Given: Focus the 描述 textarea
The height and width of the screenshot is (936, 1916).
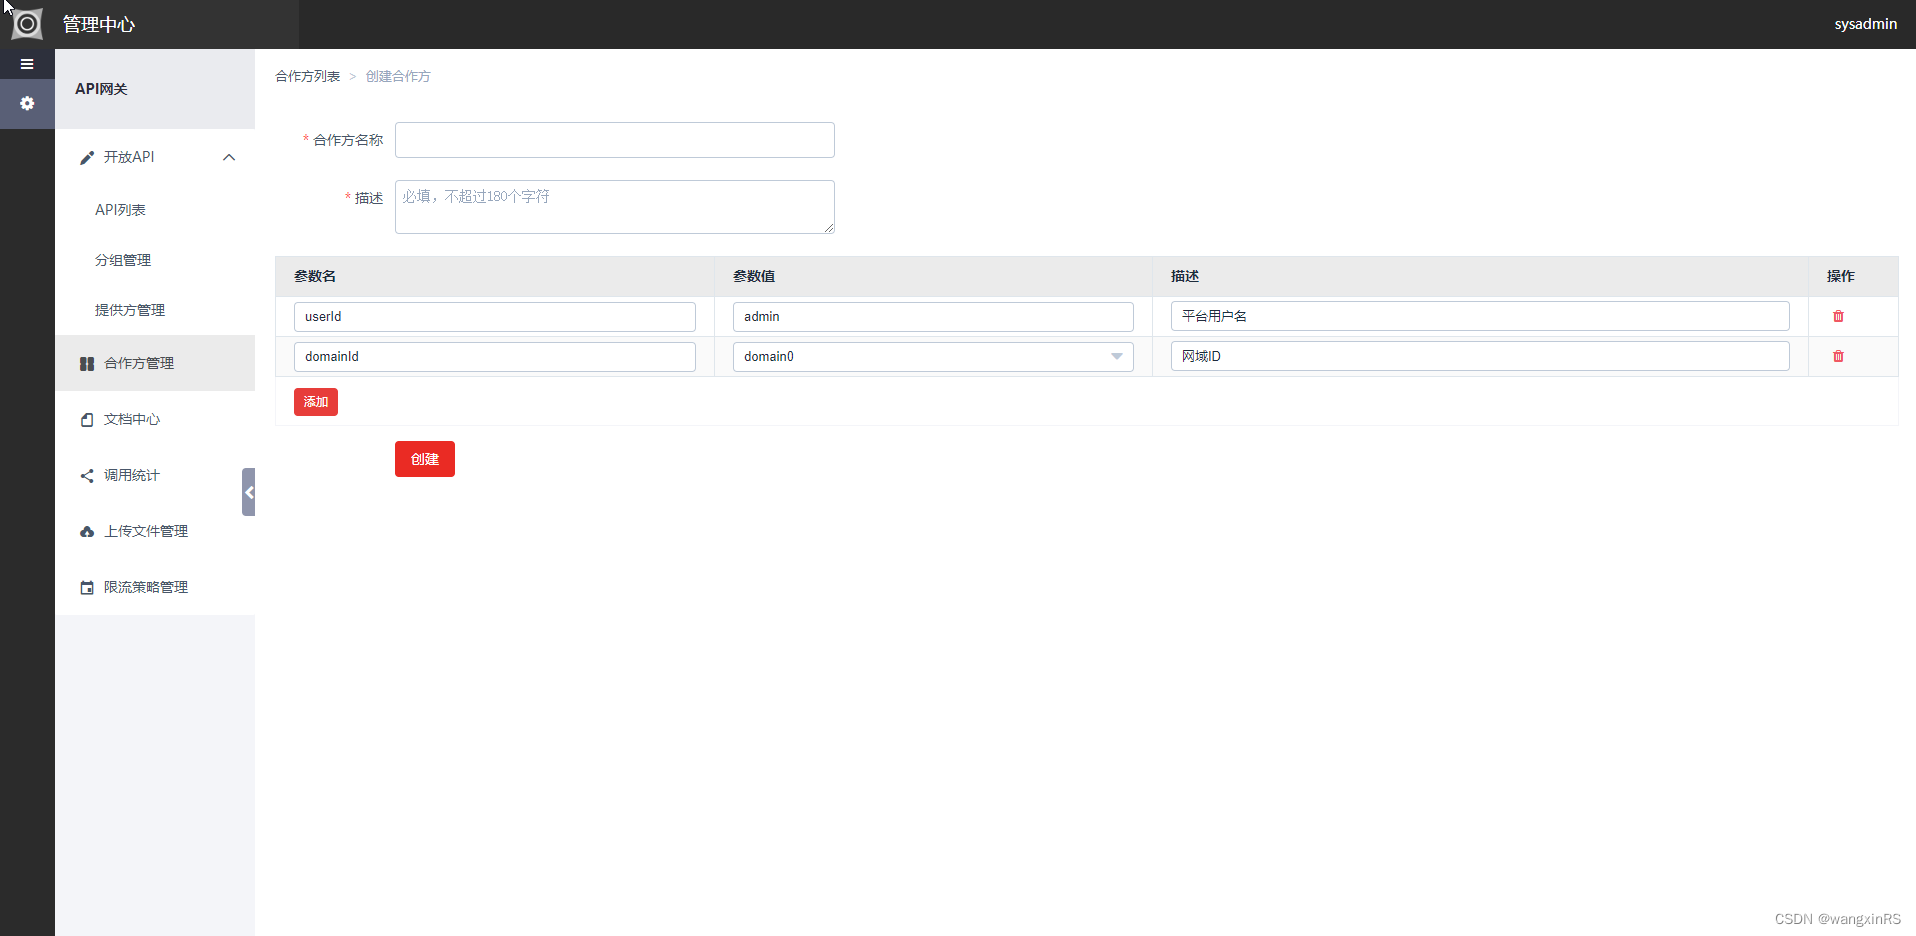Looking at the screenshot, I should tap(615, 207).
